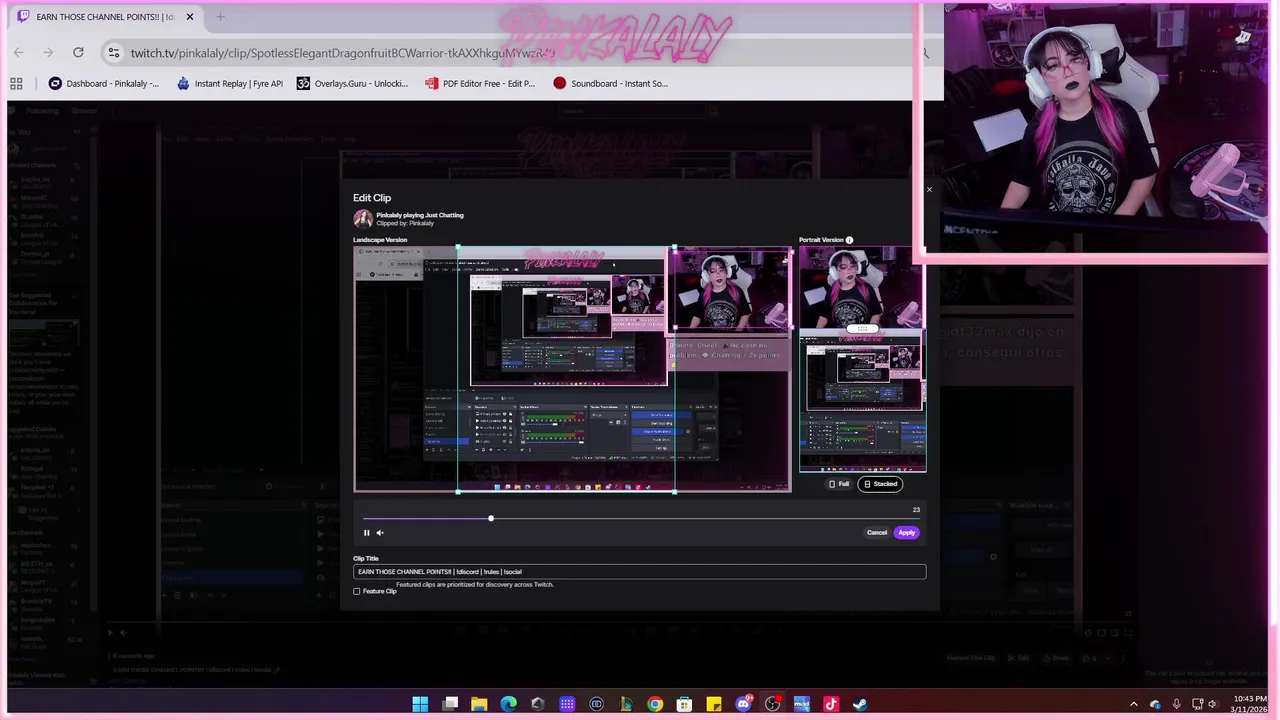1280x720 pixels.
Task: Open site information icon in address bar
Action: [x=114, y=53]
